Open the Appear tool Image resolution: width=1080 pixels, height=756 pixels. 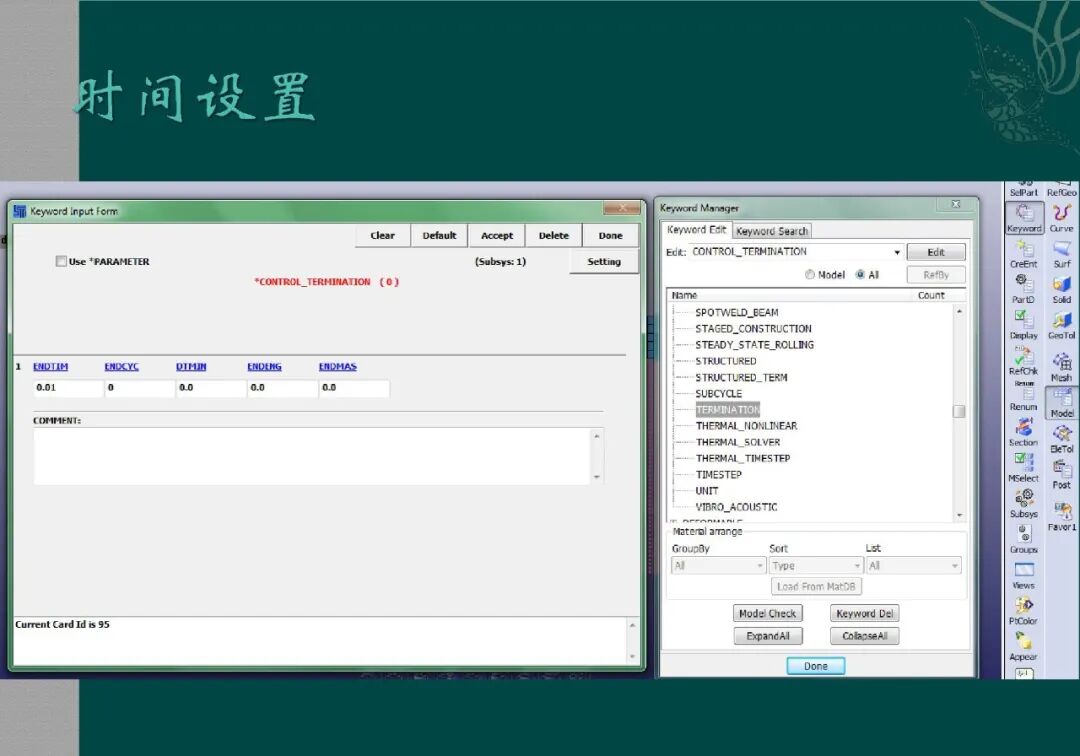click(x=1024, y=648)
